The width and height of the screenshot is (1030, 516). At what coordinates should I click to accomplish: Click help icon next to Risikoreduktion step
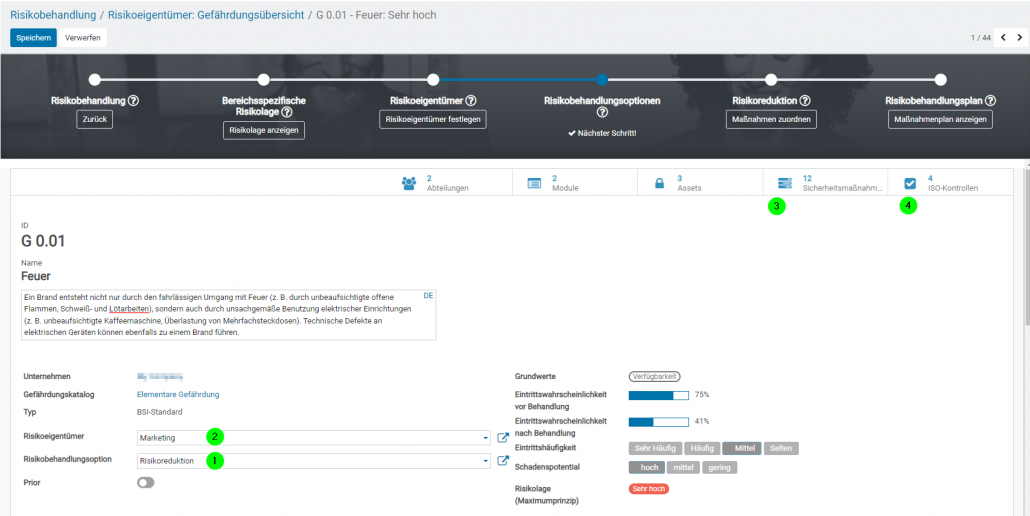coord(805,101)
